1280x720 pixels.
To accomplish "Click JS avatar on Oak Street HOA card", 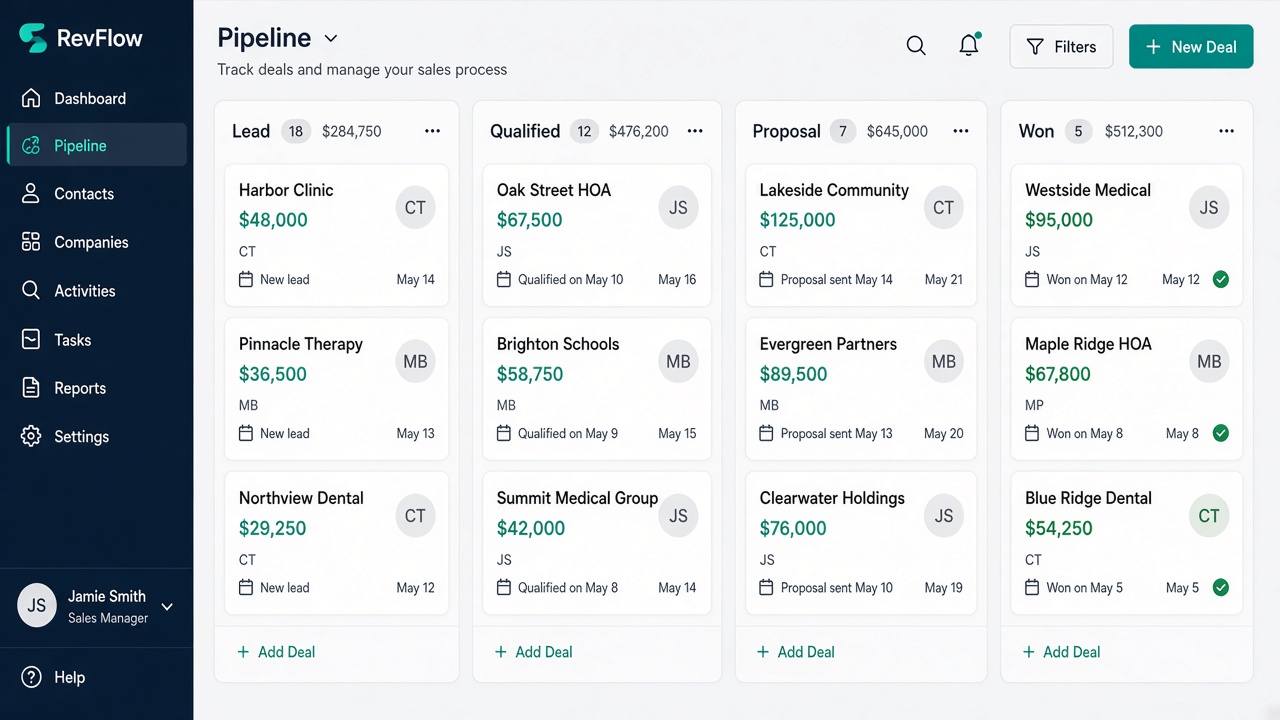I will tap(678, 208).
